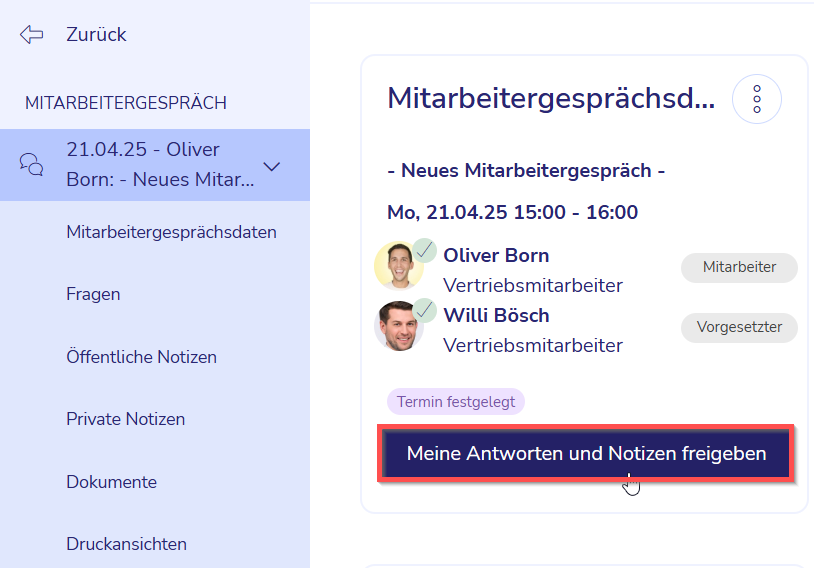Click Meine Antworten und Notizen freigeben button
The width and height of the screenshot is (814, 568).
click(x=586, y=454)
